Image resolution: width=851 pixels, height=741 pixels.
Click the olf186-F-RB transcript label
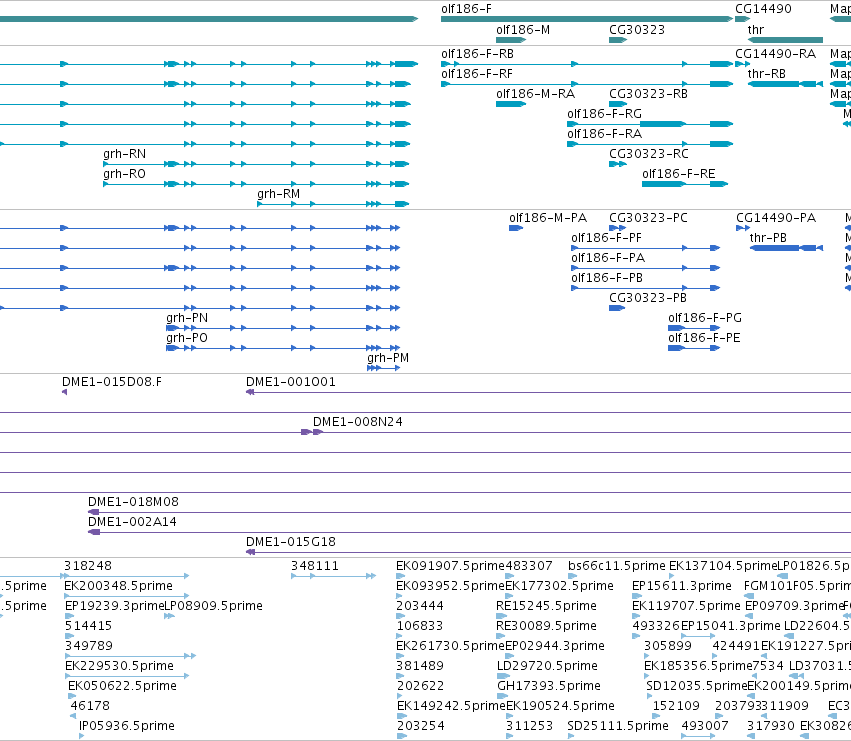click(x=477, y=54)
